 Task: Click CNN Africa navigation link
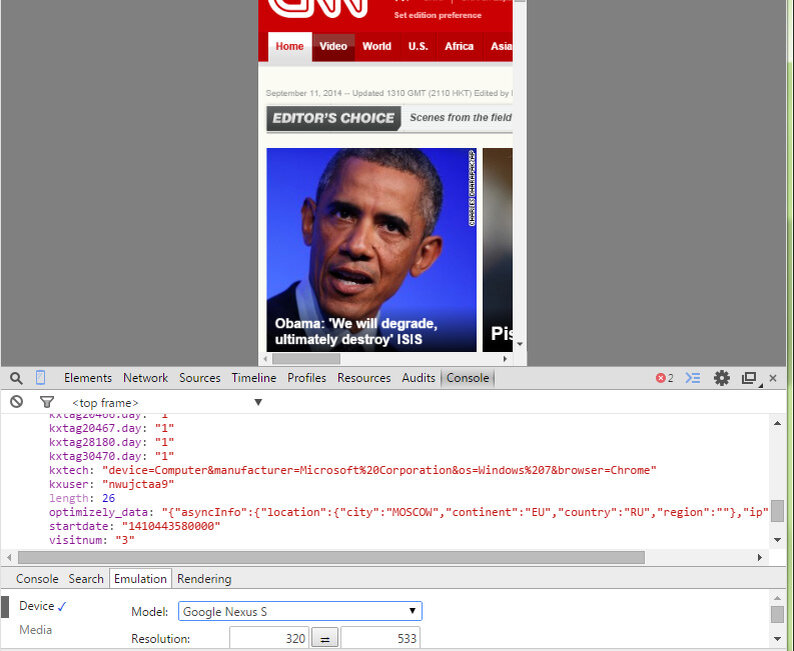(459, 47)
